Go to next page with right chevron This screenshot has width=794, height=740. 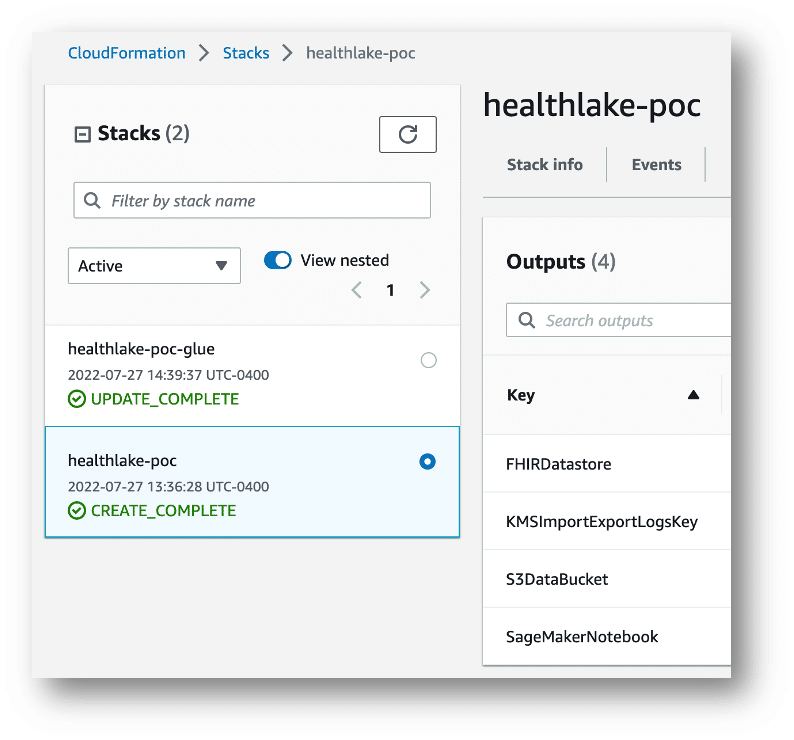425,290
